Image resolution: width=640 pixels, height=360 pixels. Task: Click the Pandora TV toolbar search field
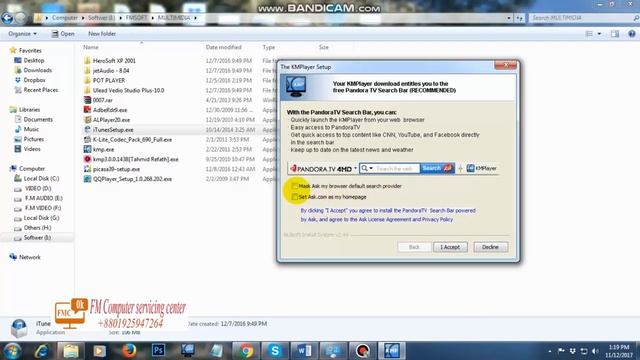point(394,169)
